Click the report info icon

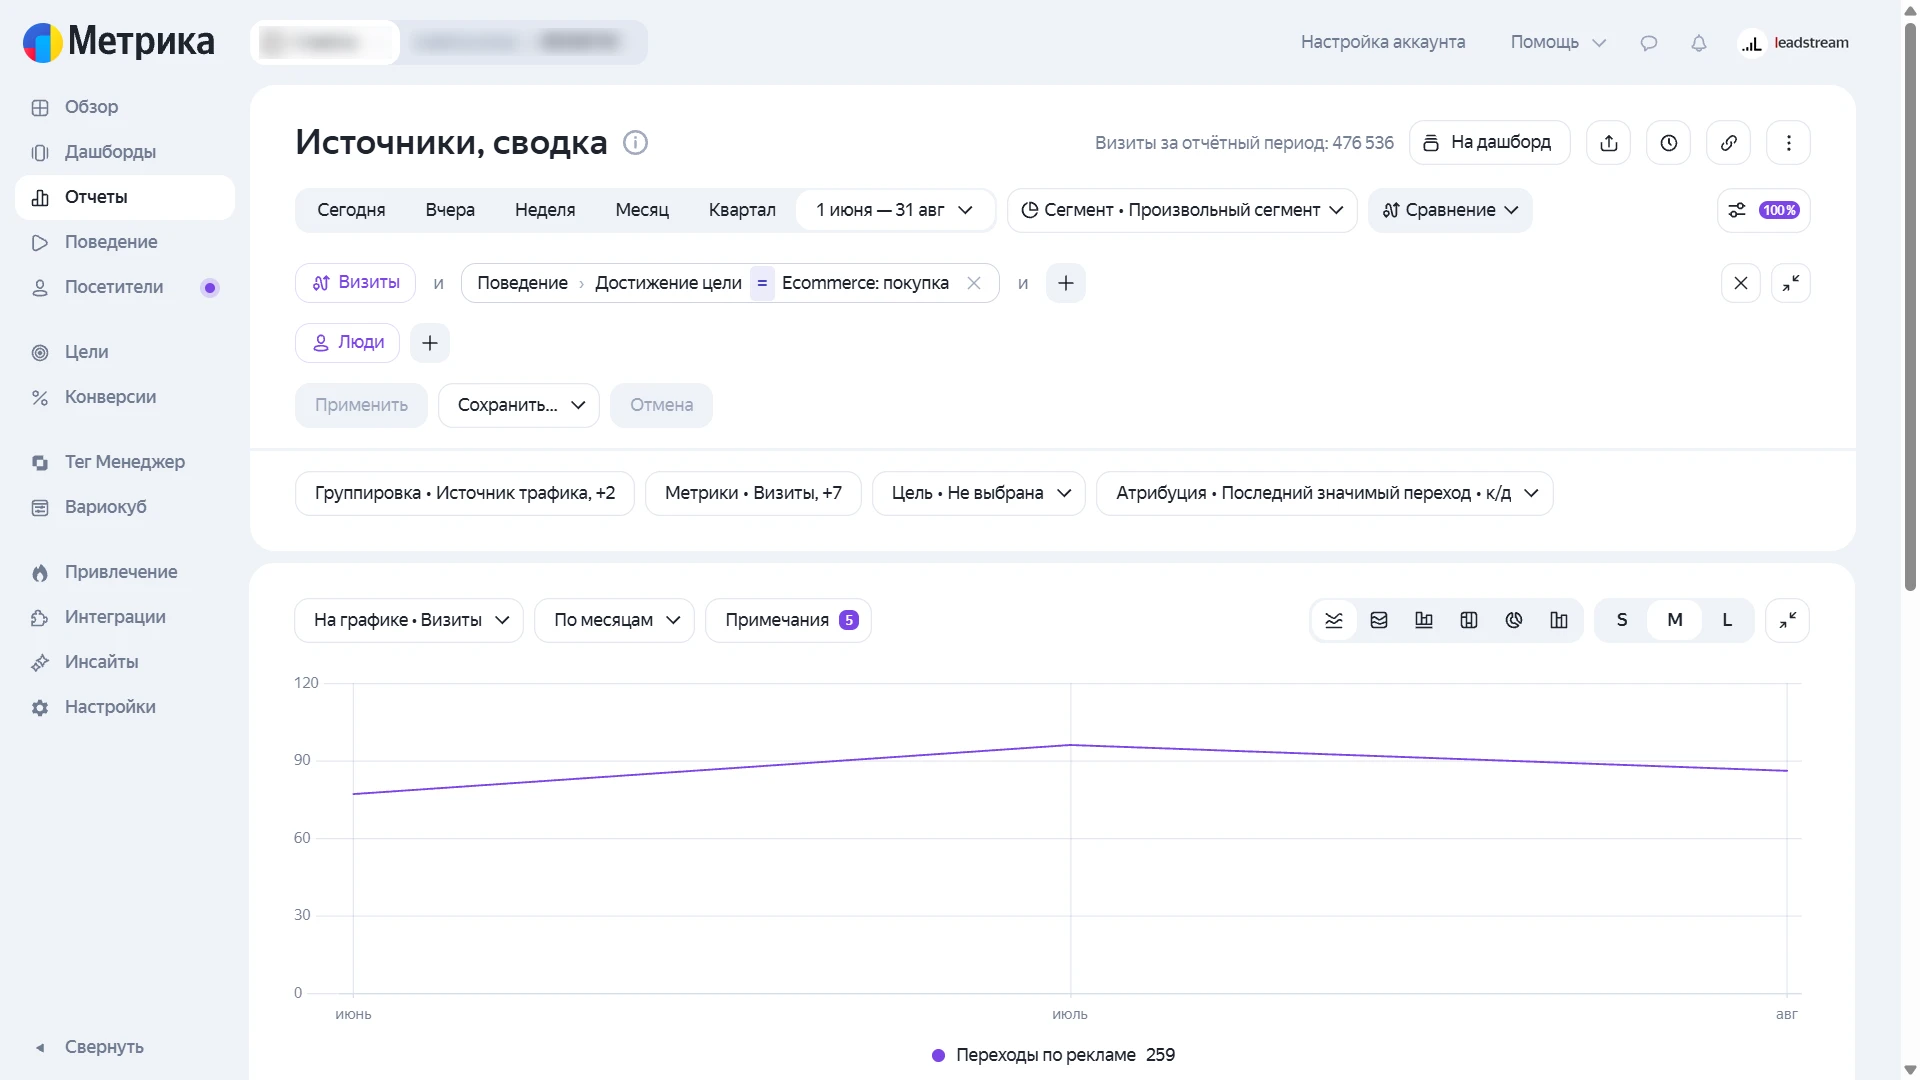(636, 143)
